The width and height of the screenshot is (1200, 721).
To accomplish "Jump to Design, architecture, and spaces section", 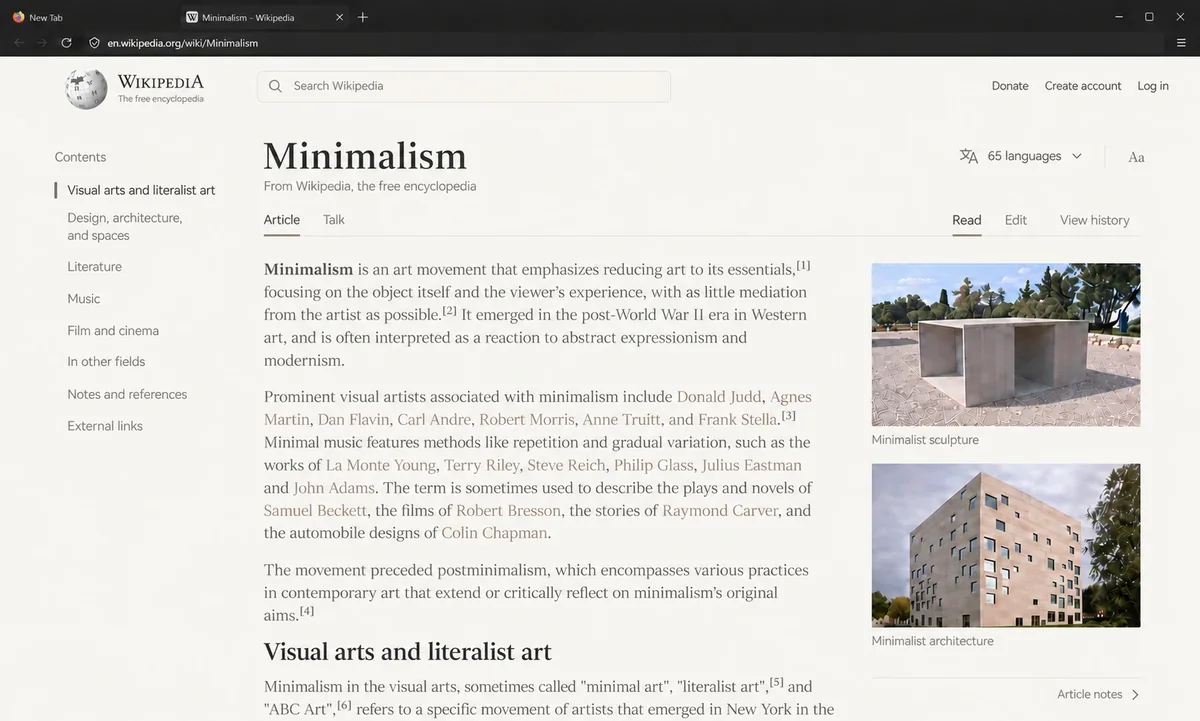I will 125,227.
